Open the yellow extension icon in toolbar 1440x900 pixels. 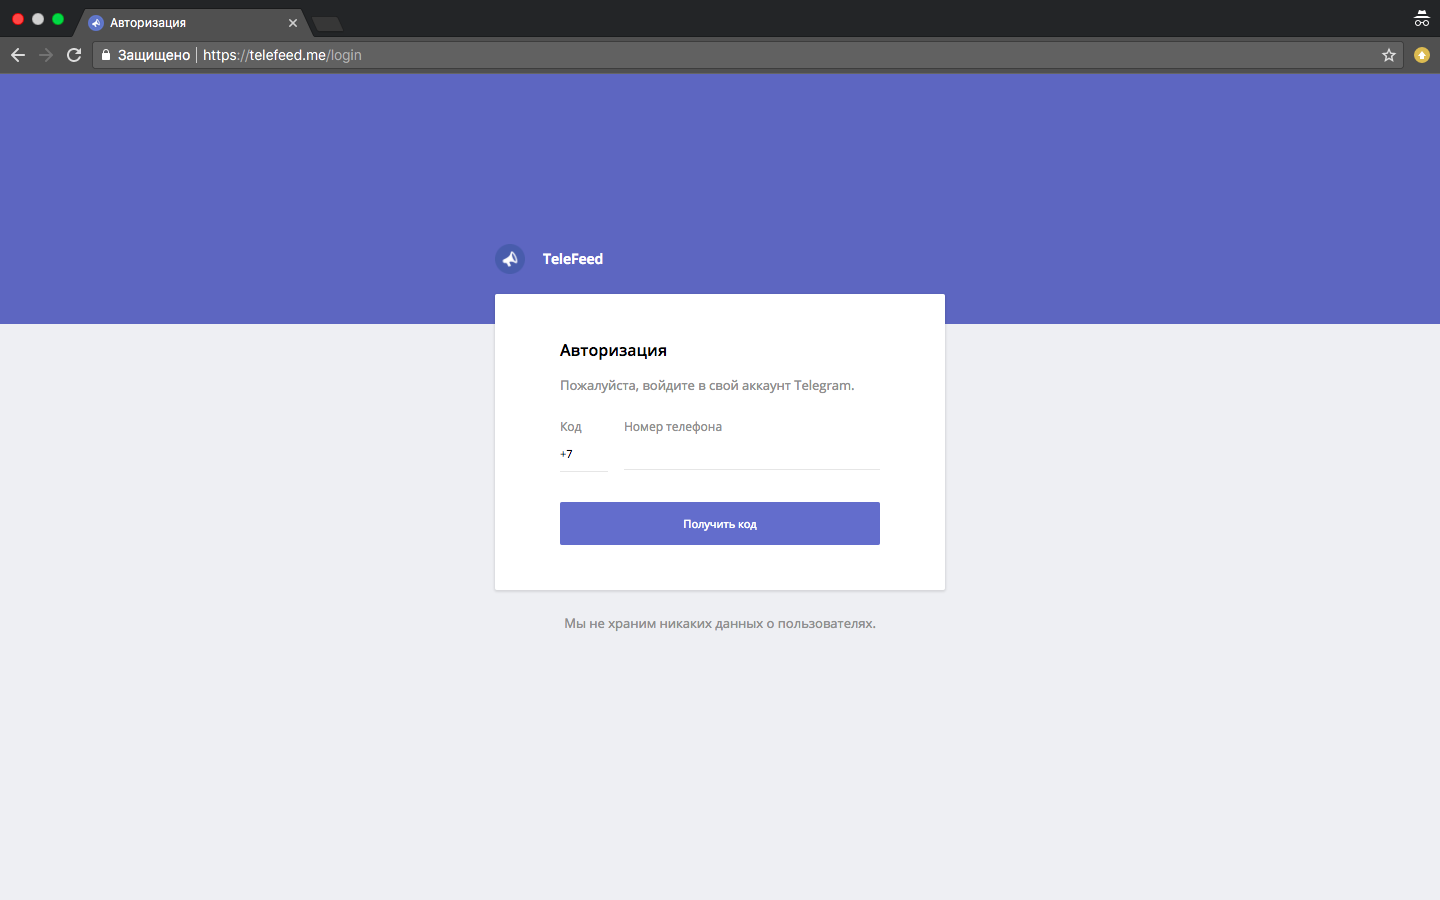[x=1422, y=55]
